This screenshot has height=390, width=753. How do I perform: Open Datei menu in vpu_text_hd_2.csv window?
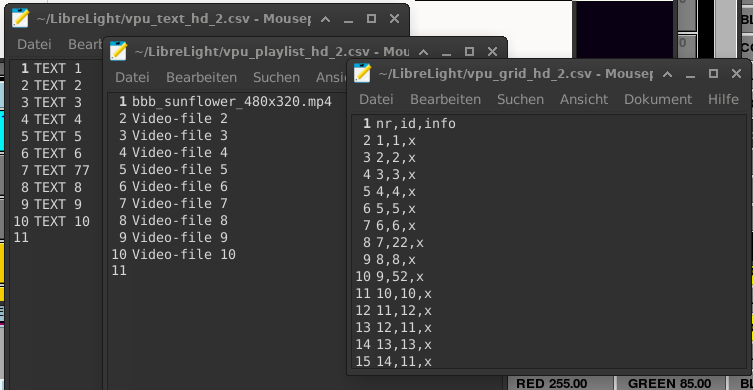34,44
